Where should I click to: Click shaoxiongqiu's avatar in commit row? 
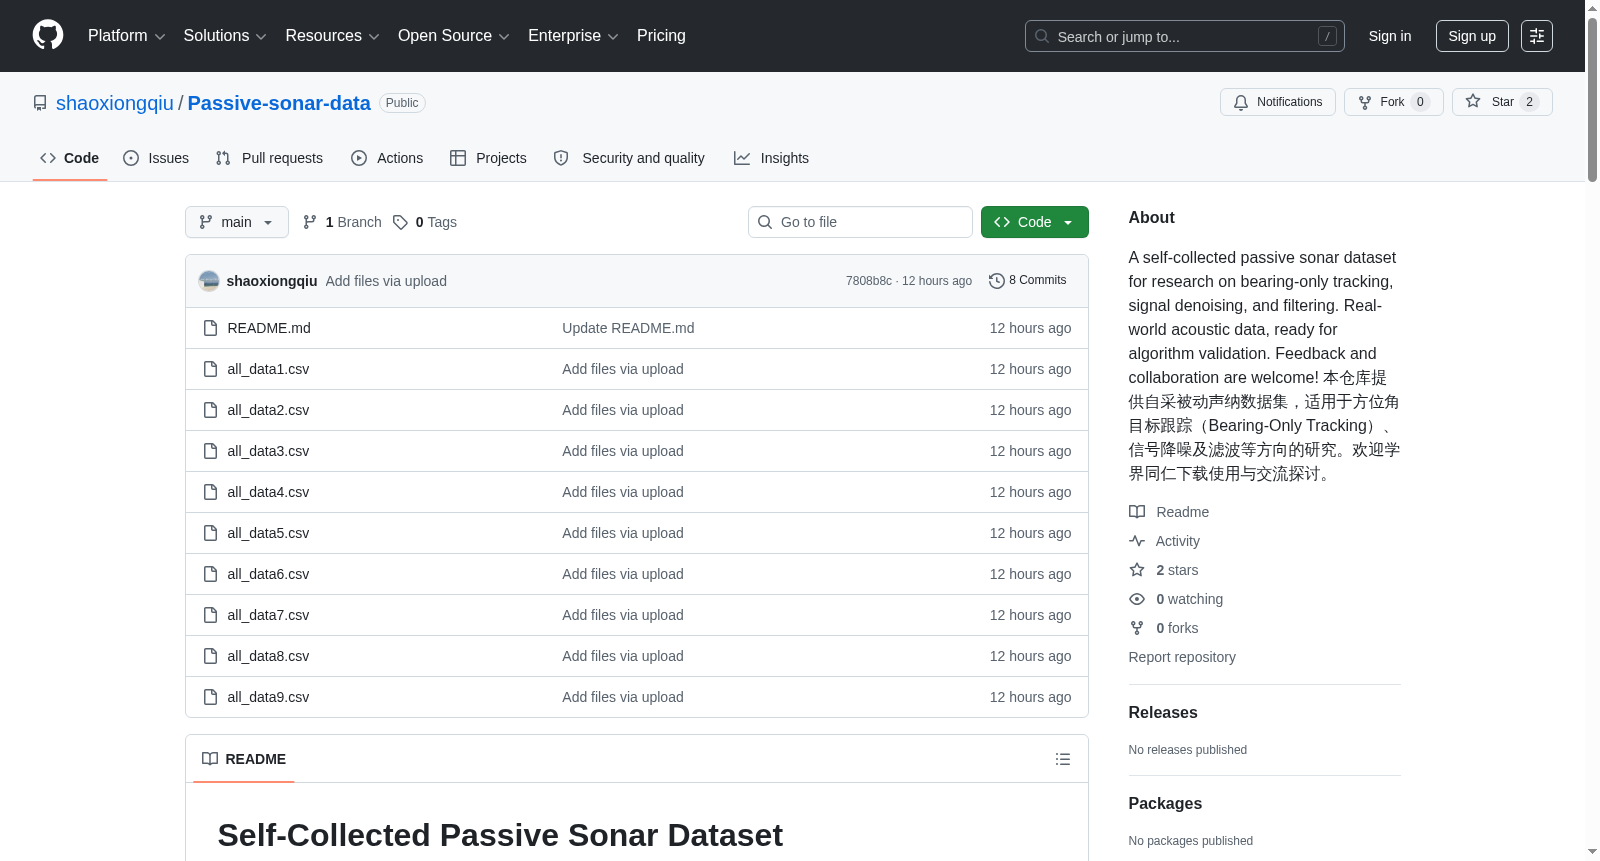coord(209,281)
